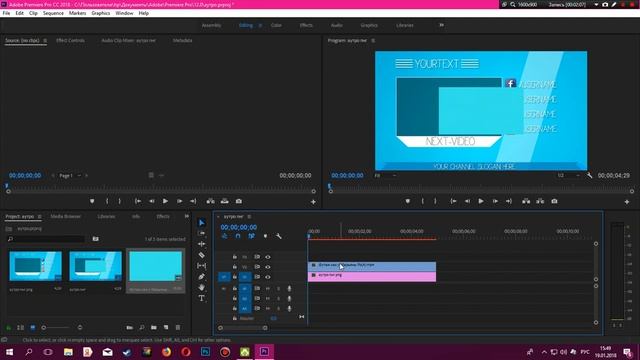The width and height of the screenshot is (640, 360).
Task: Toggle Linked Selection in timeline
Action: 251,236
